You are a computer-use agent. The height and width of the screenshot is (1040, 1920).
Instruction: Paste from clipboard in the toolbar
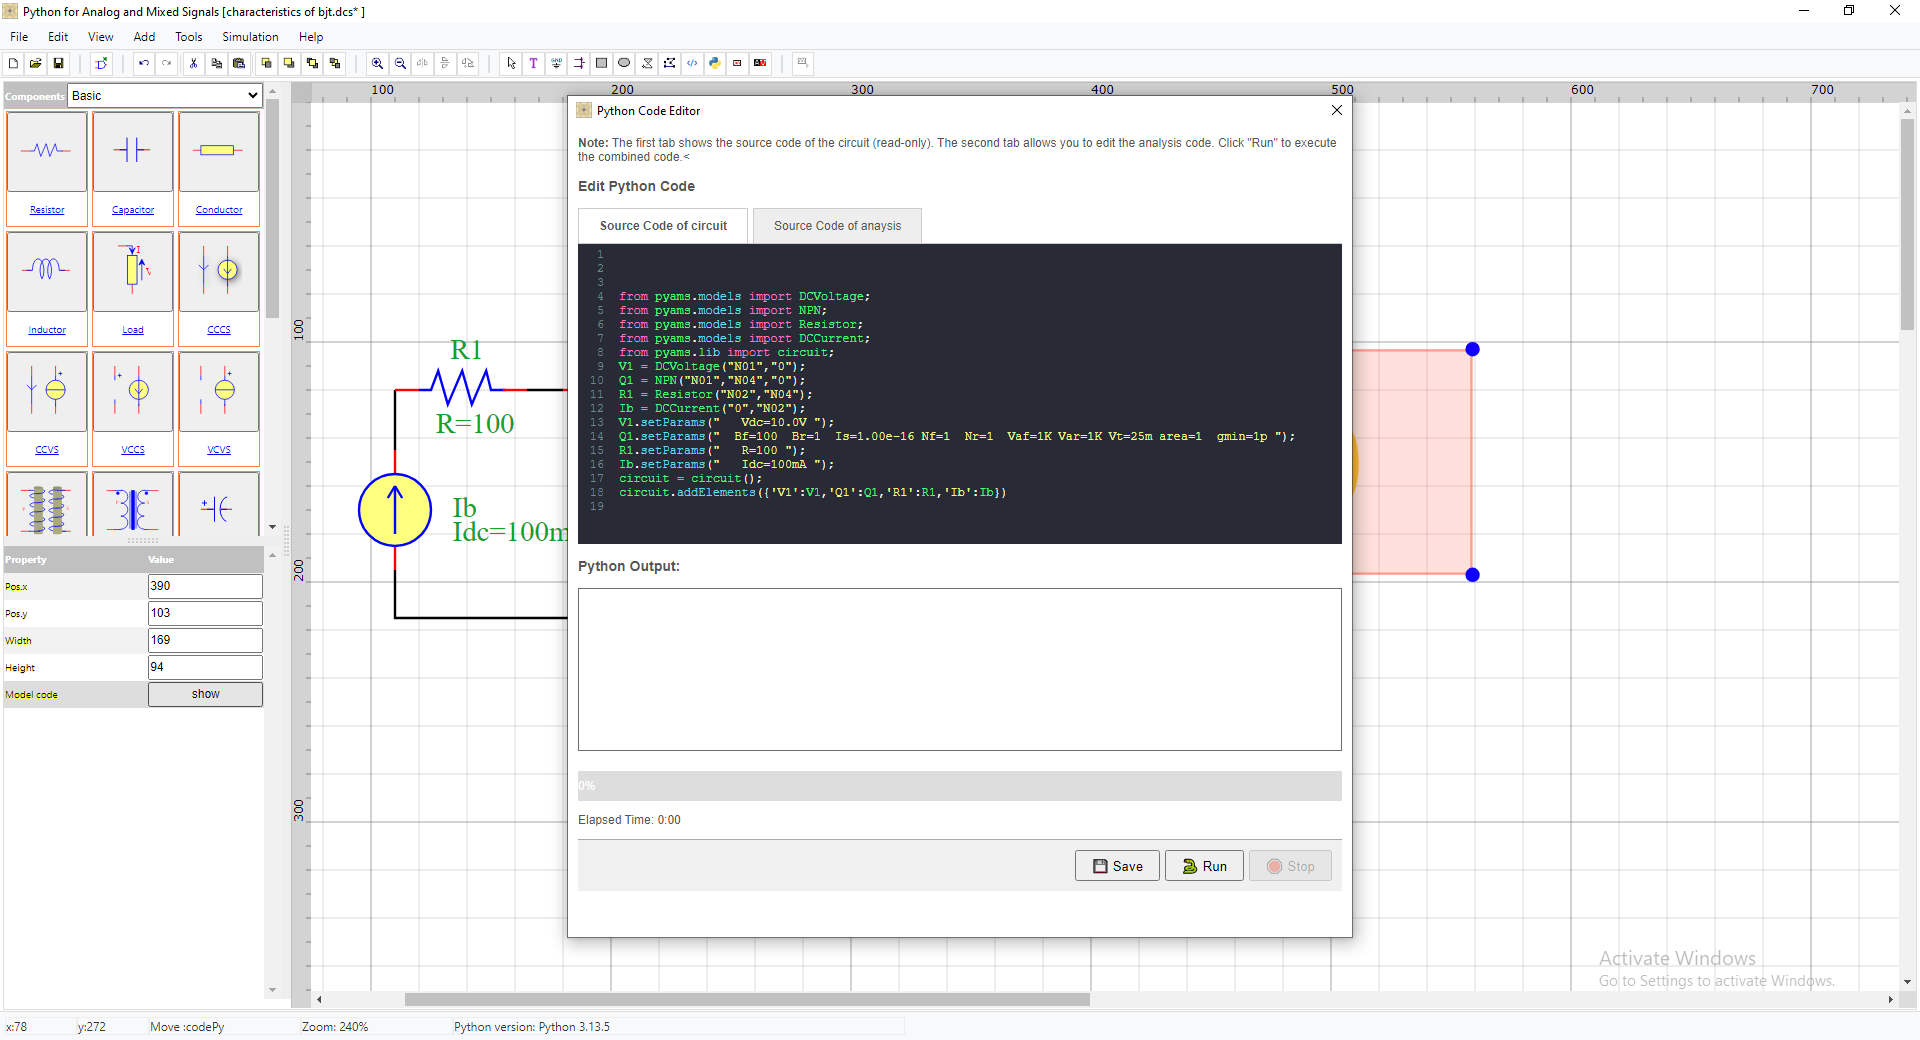pos(240,63)
